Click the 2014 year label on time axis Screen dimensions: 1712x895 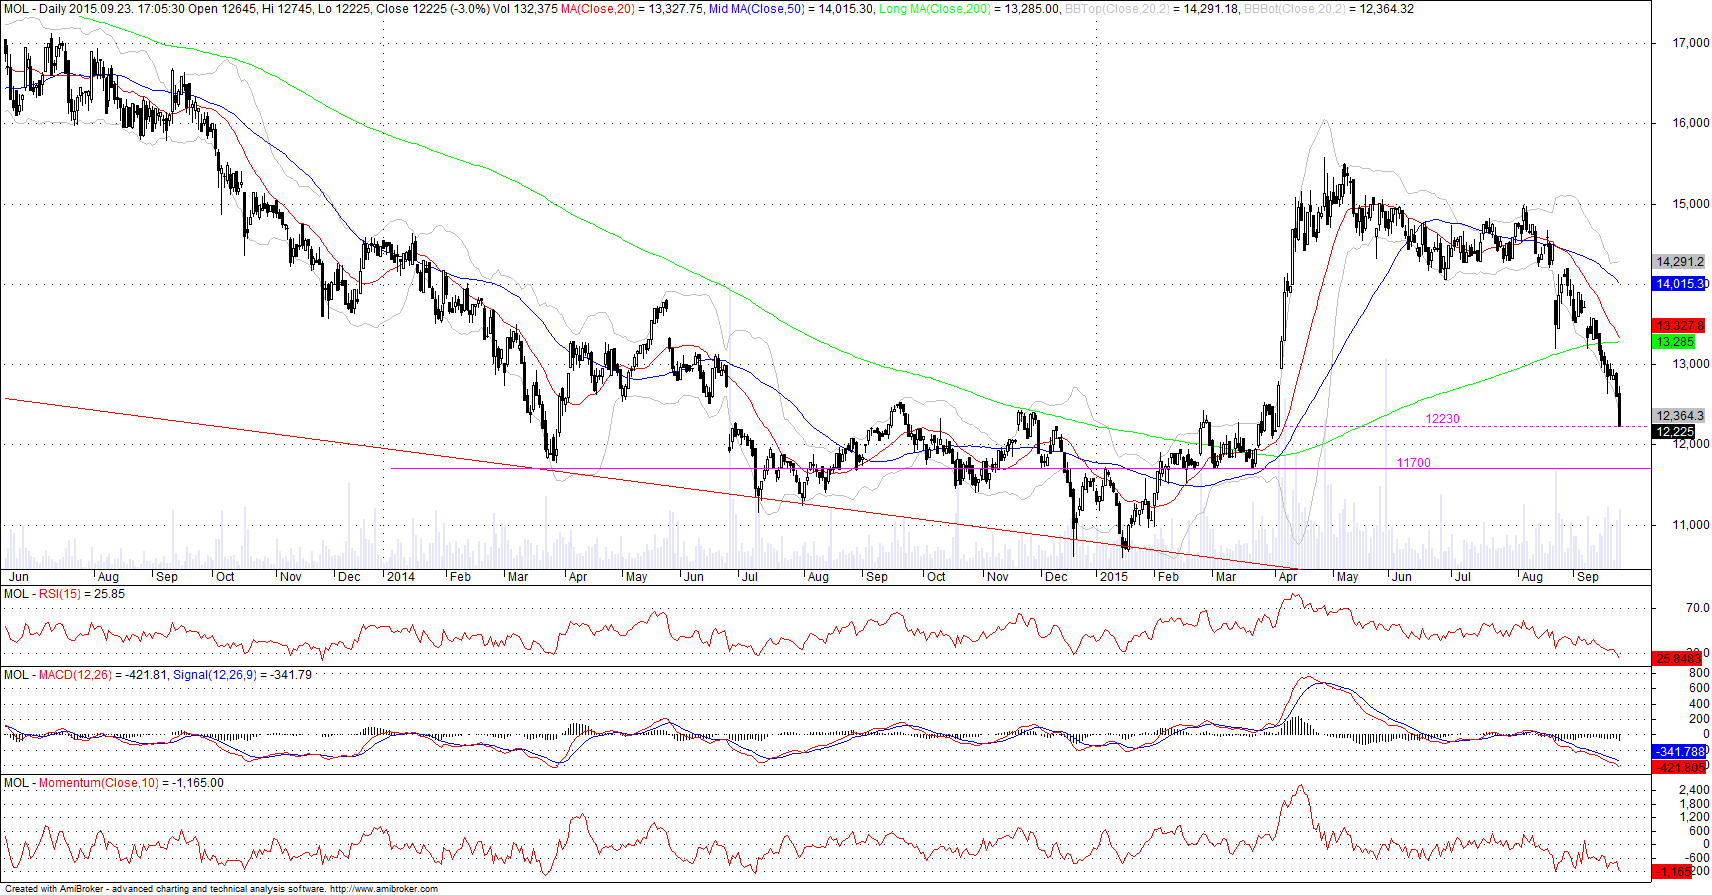pos(400,577)
